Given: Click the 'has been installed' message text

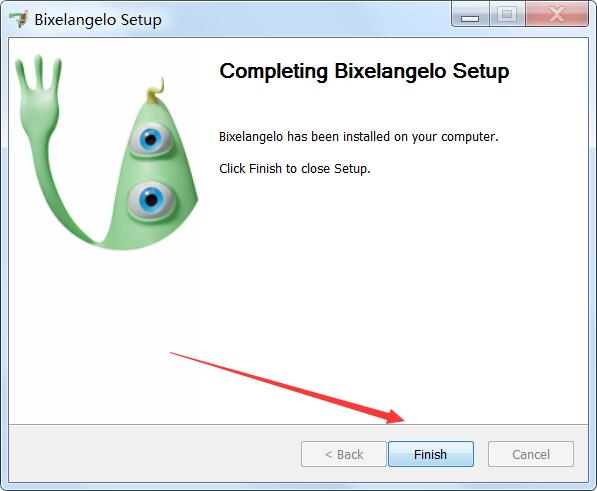Looking at the screenshot, I should [359, 137].
